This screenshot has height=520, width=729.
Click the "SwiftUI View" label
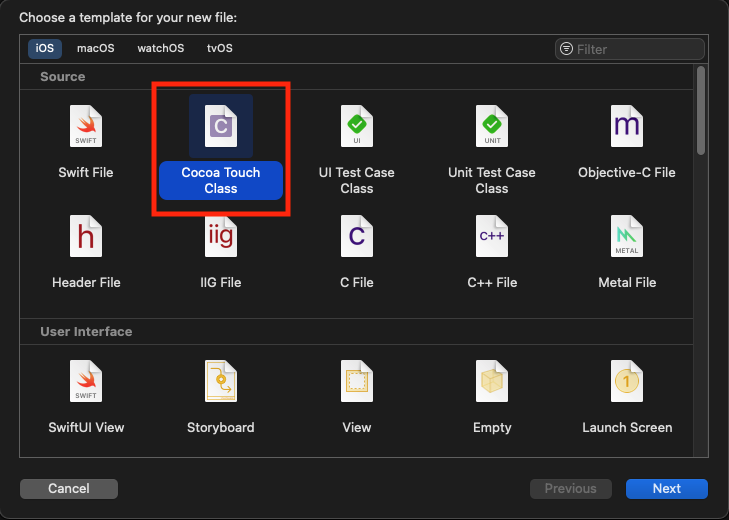pyautogui.click(x=86, y=427)
